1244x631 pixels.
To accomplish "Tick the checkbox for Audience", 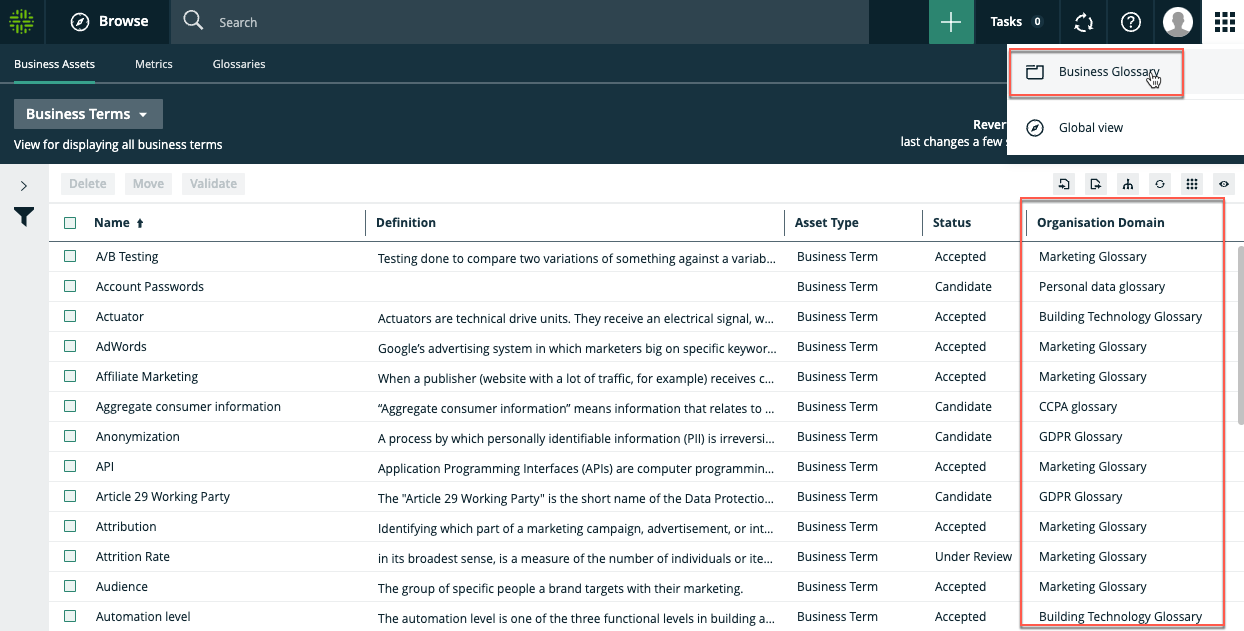I will point(70,586).
